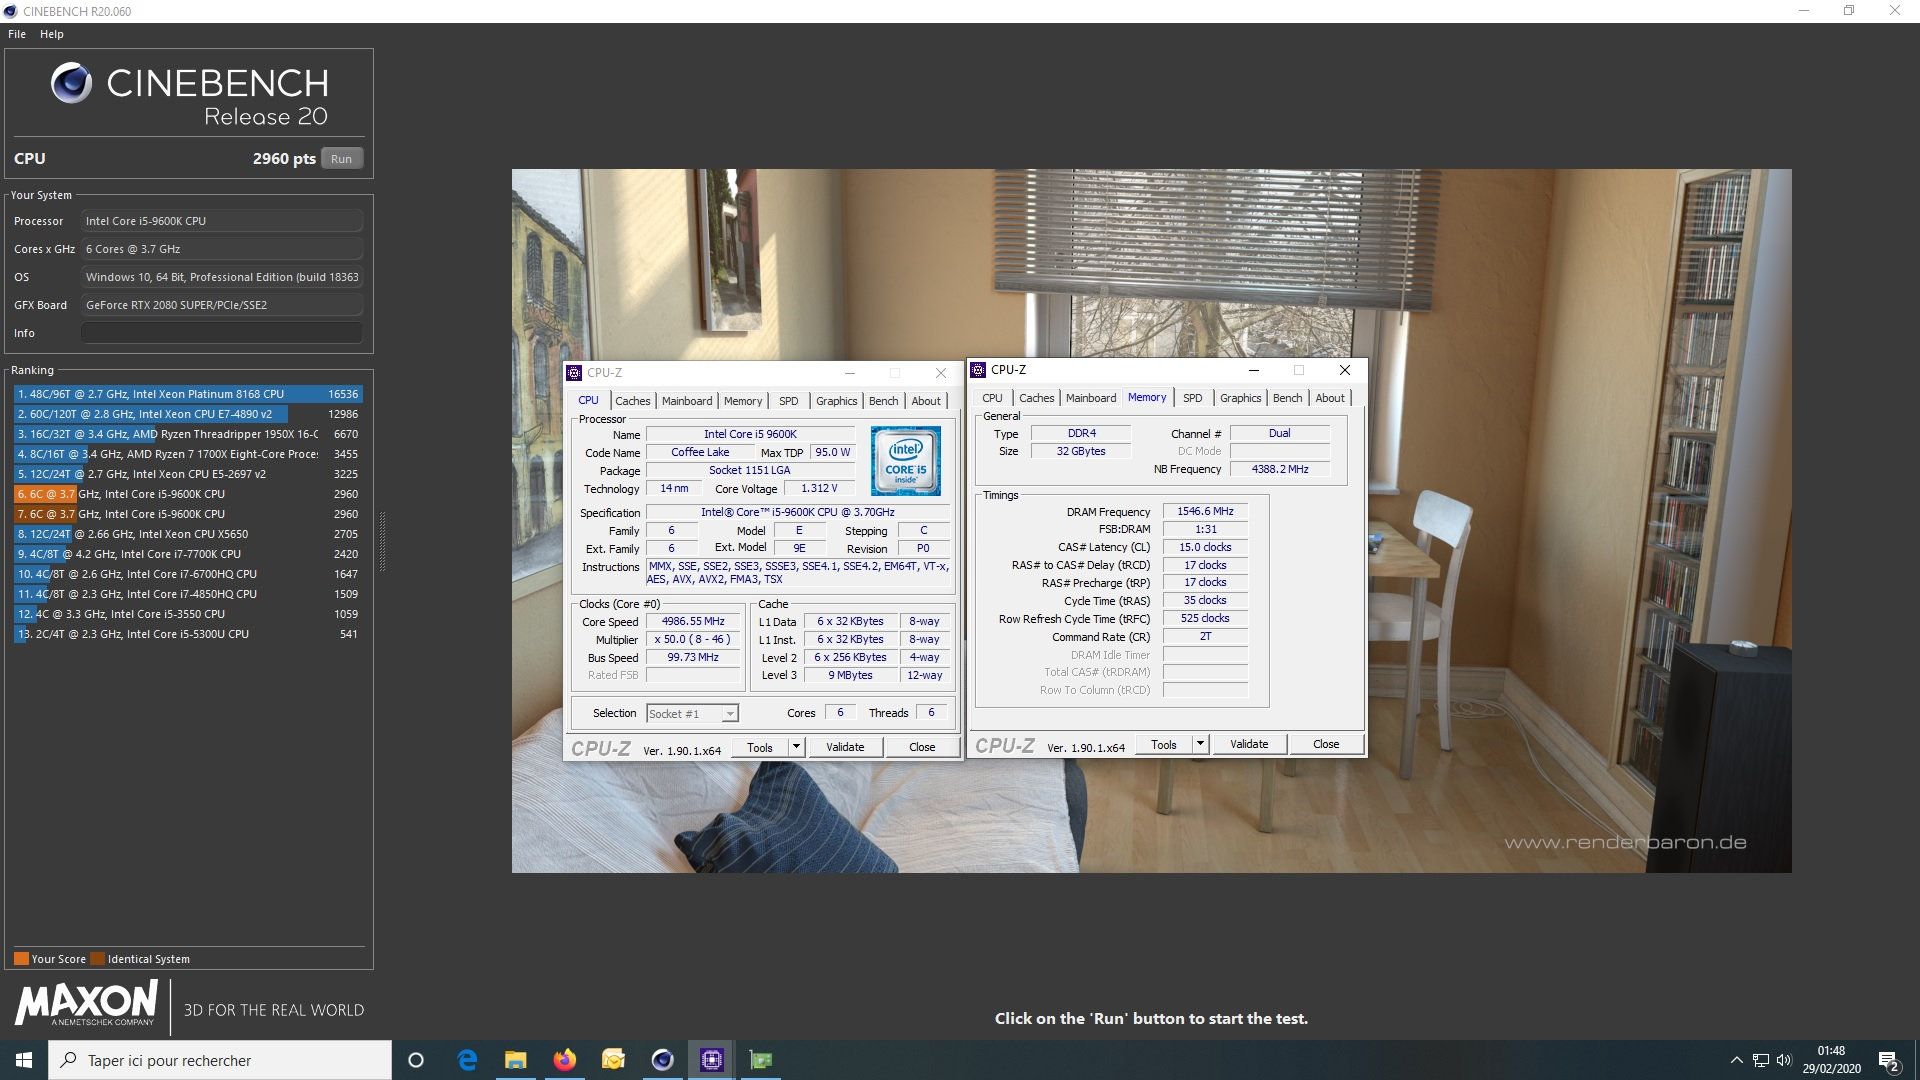Switch to Mainboard tab in left CPU-Z

pos(687,401)
